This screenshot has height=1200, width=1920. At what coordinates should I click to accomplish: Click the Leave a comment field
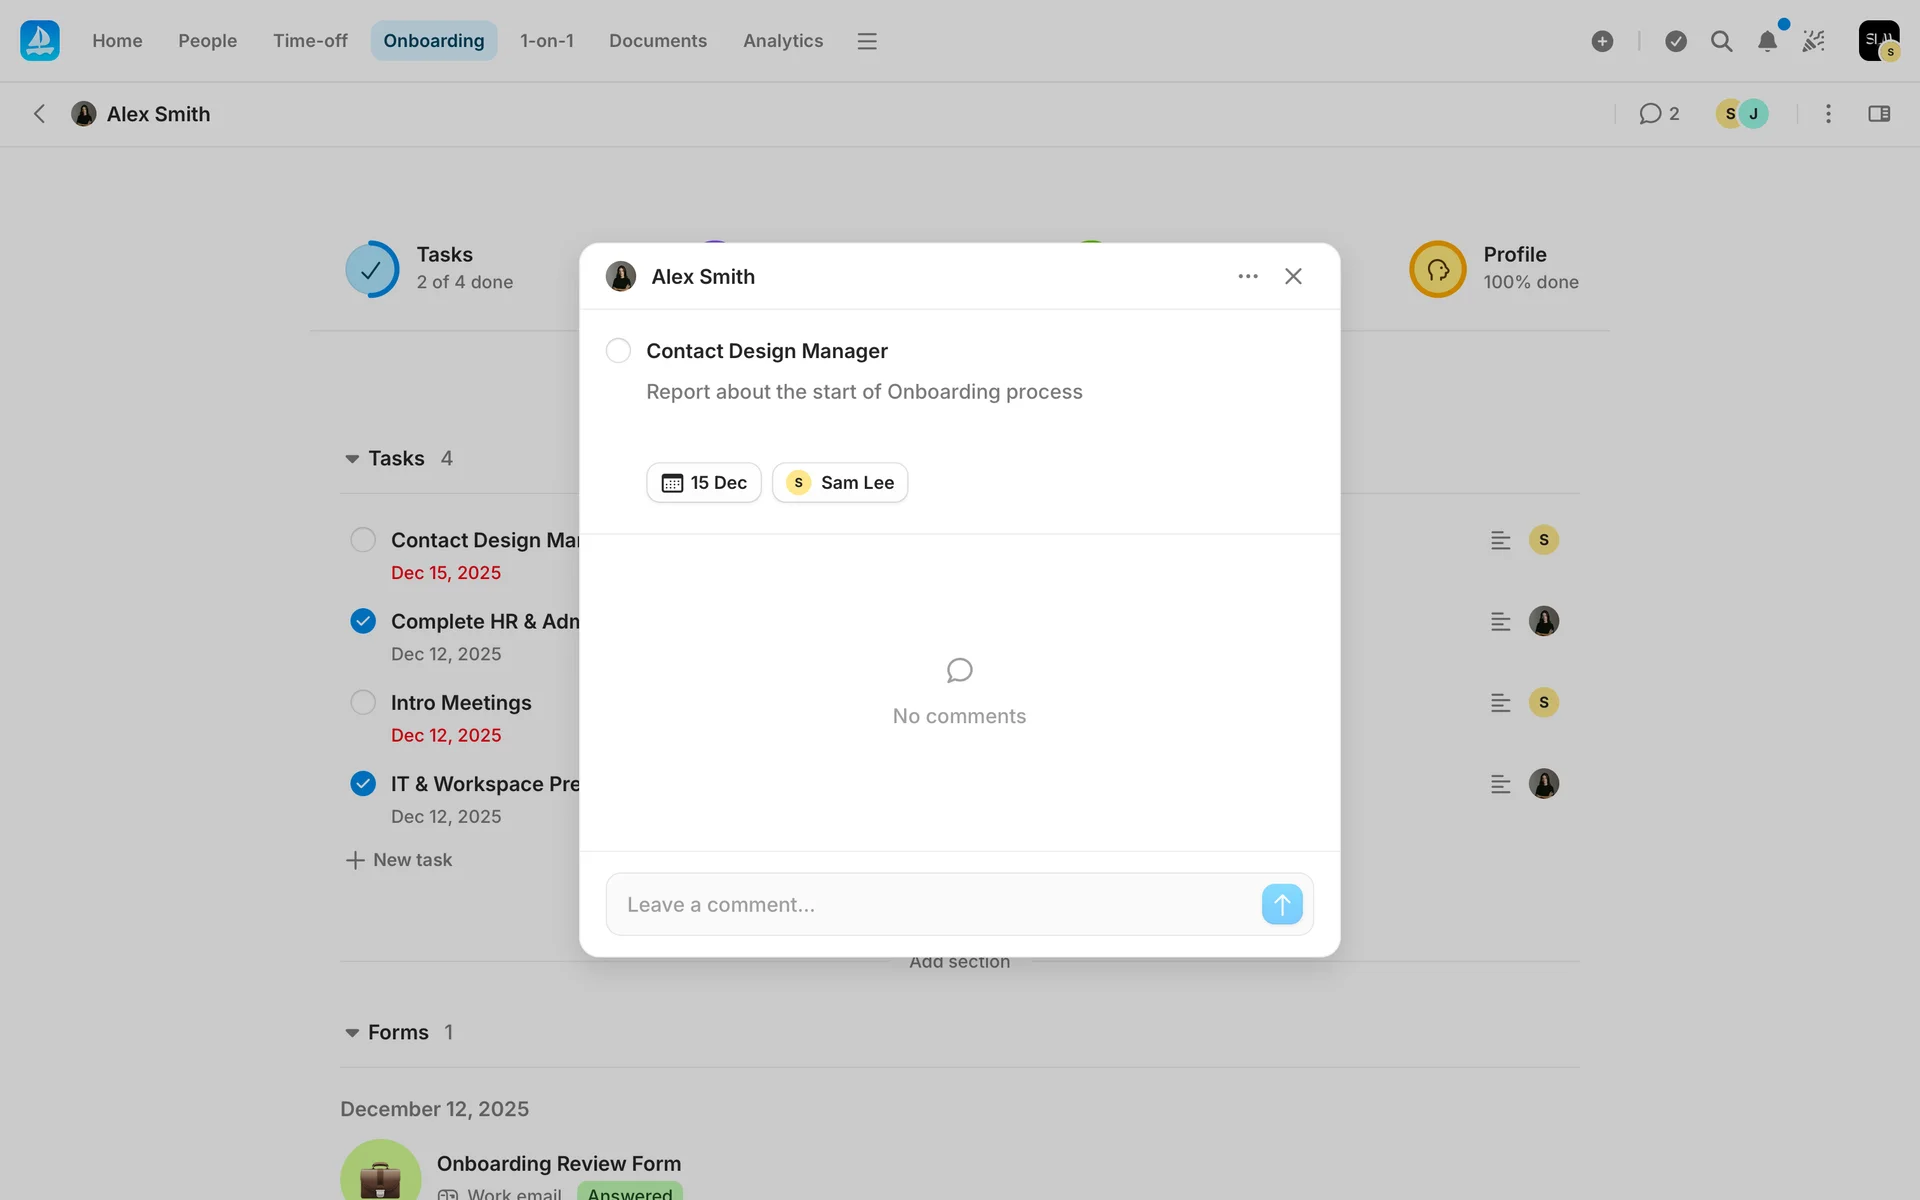click(x=930, y=905)
